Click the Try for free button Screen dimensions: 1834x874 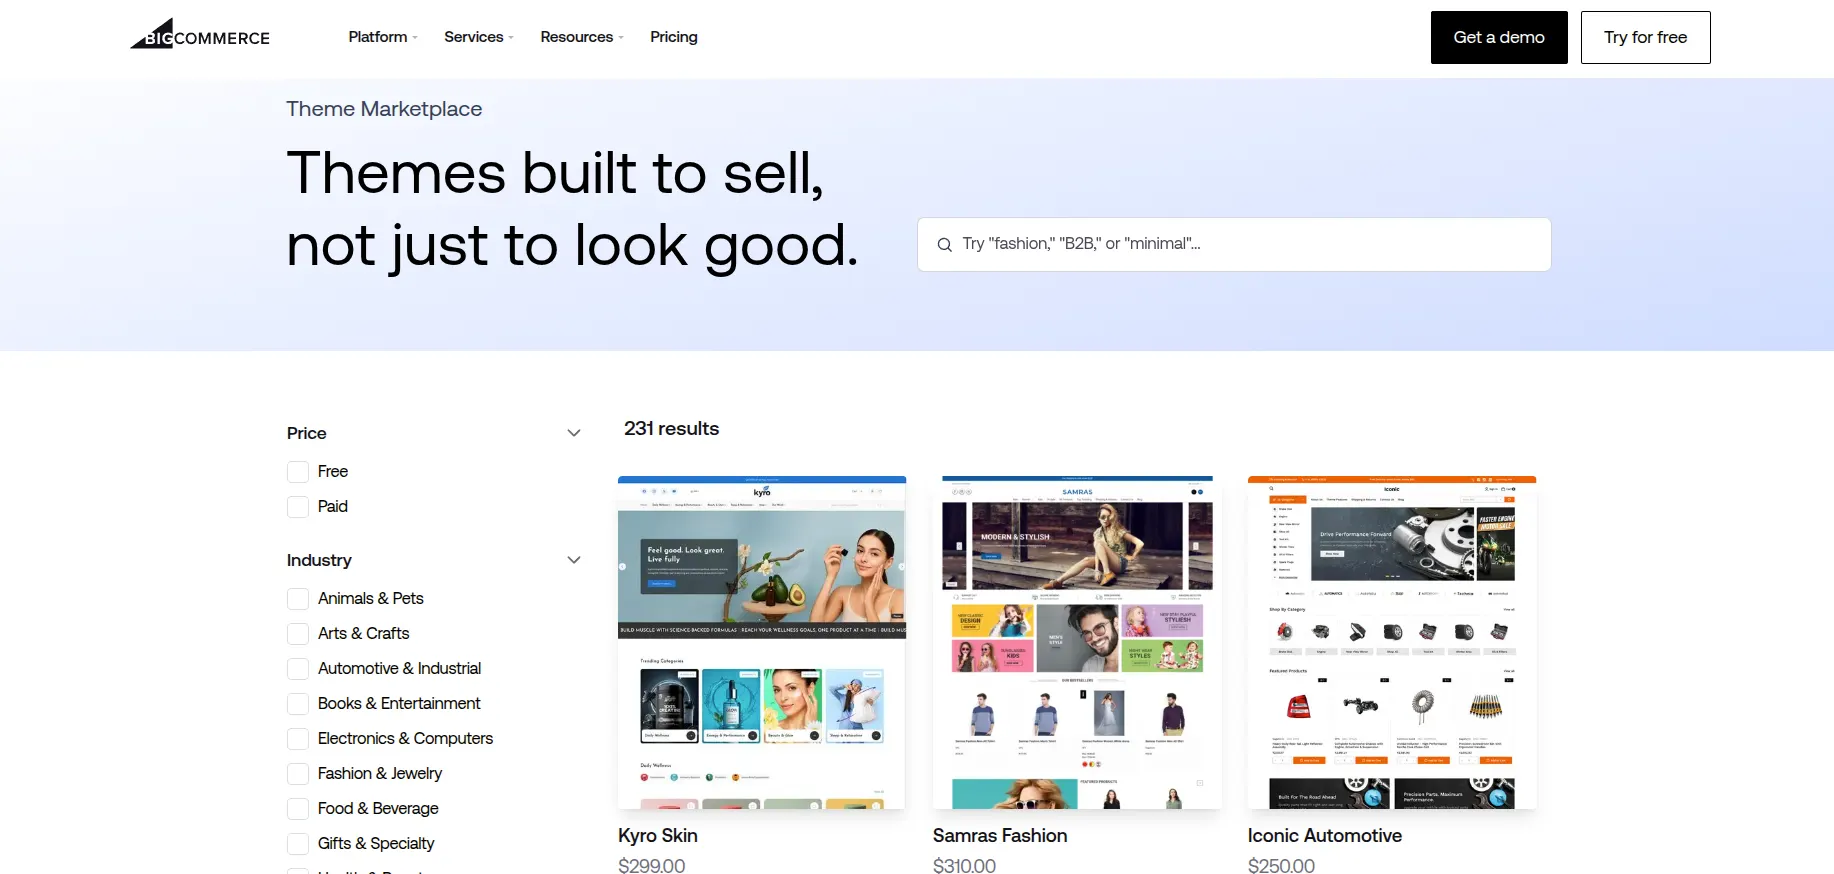pos(1645,37)
